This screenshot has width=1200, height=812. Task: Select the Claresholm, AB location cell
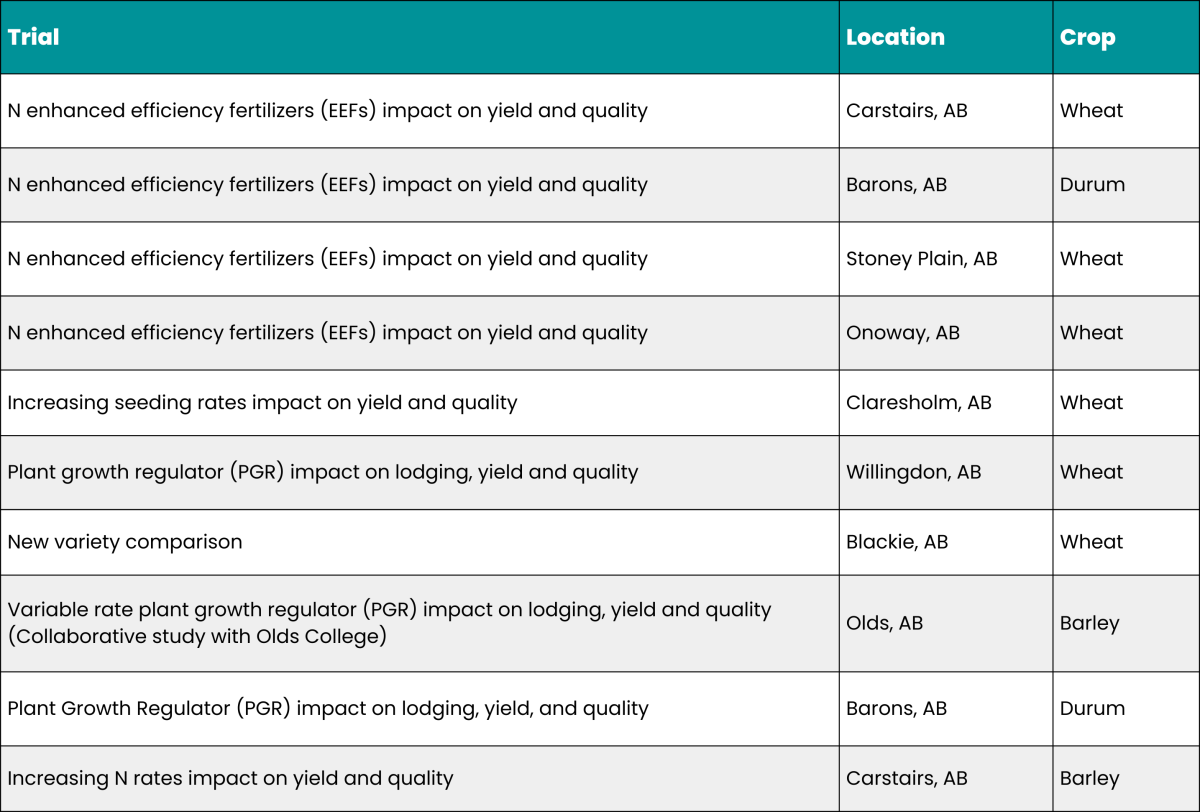click(x=946, y=403)
